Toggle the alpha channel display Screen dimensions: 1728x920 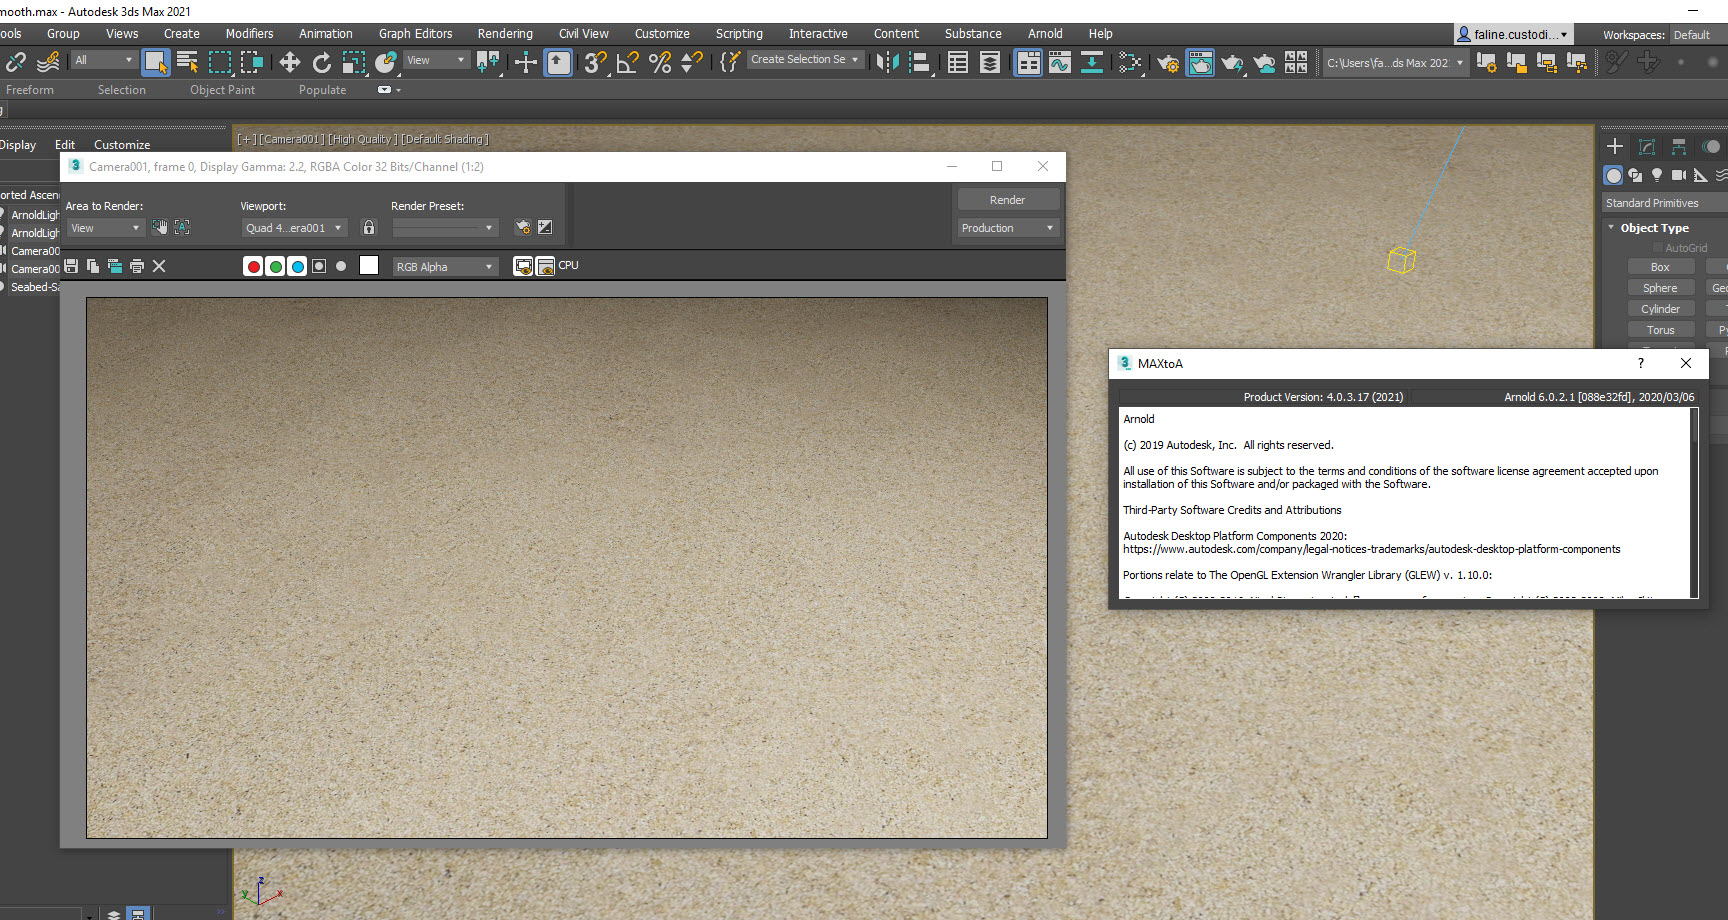click(x=320, y=266)
